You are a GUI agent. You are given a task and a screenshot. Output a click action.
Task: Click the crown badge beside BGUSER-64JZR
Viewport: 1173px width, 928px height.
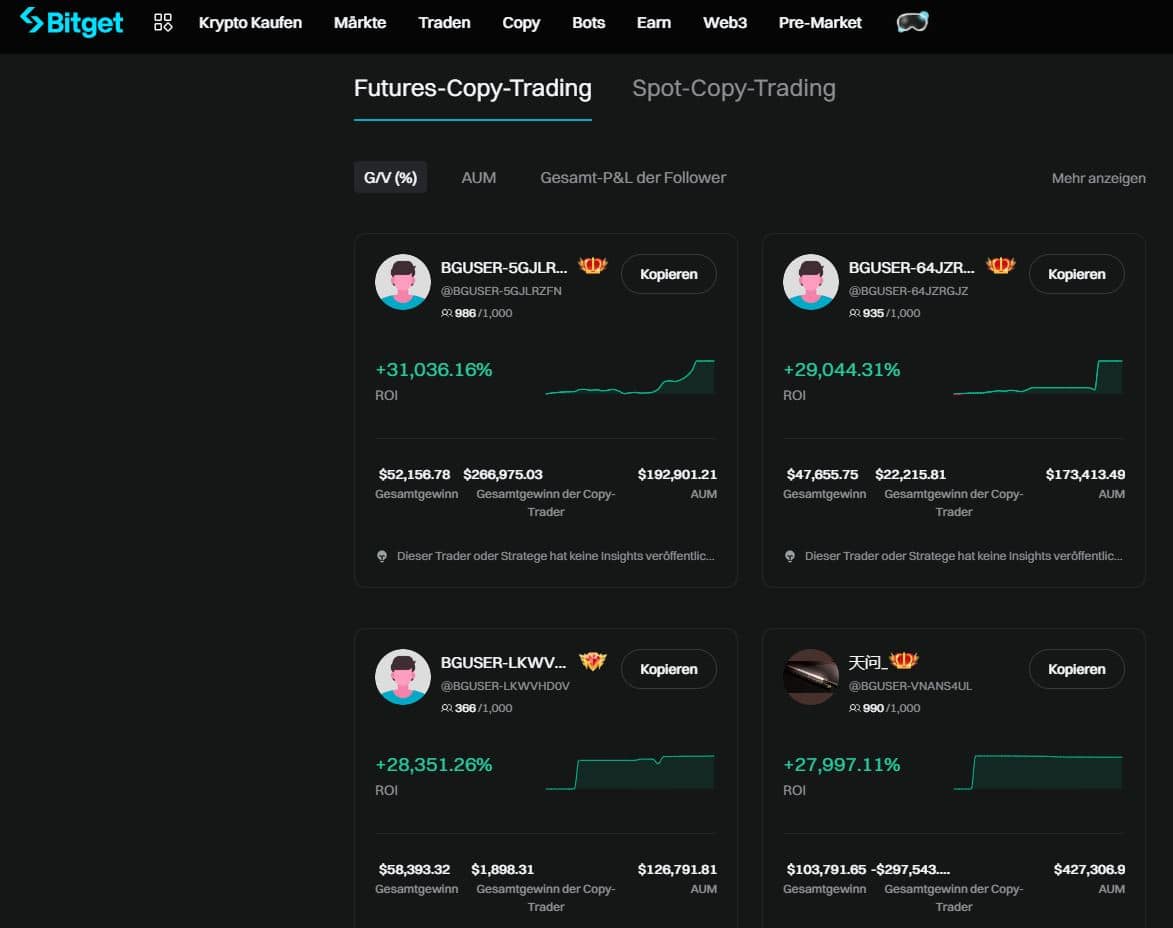[x=1000, y=265]
